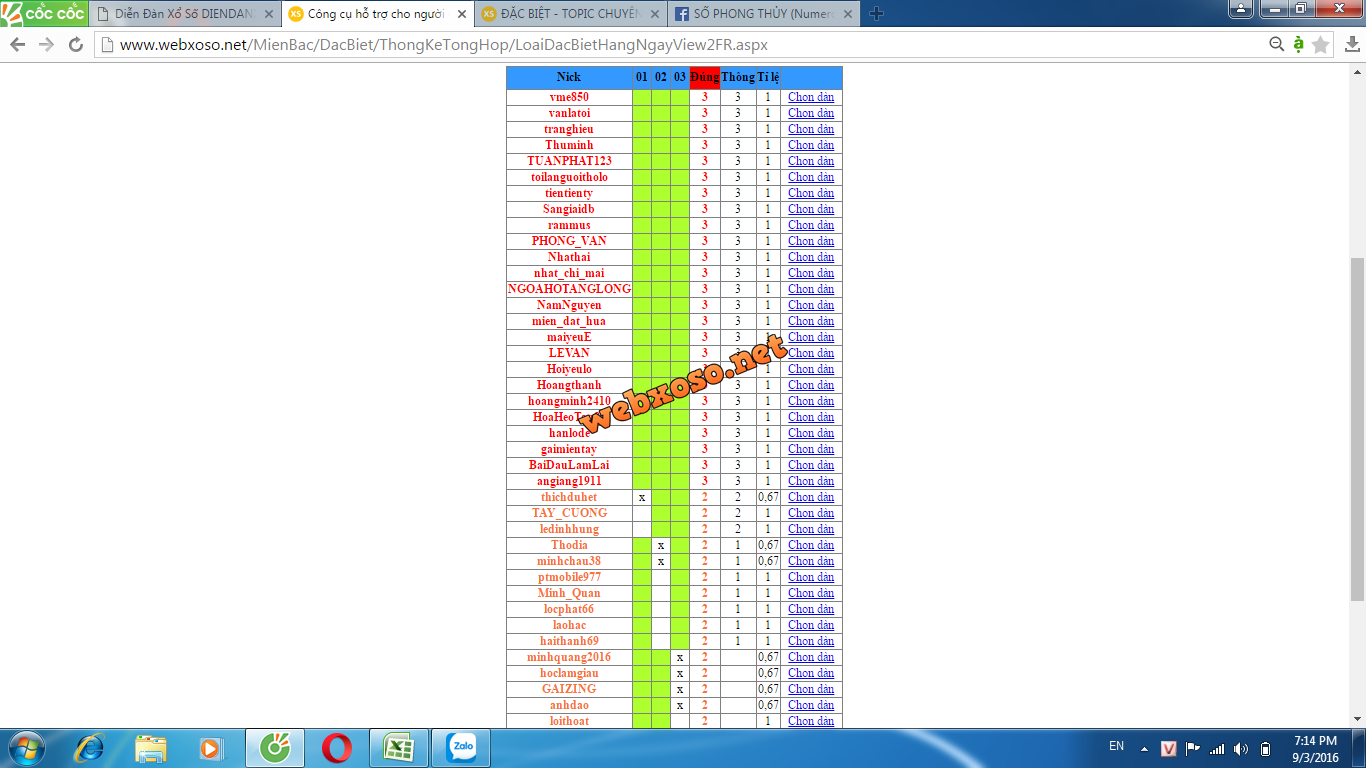
Task: Click 'Chọn dàn' link for PHONG_VAN
Action: pos(811,241)
